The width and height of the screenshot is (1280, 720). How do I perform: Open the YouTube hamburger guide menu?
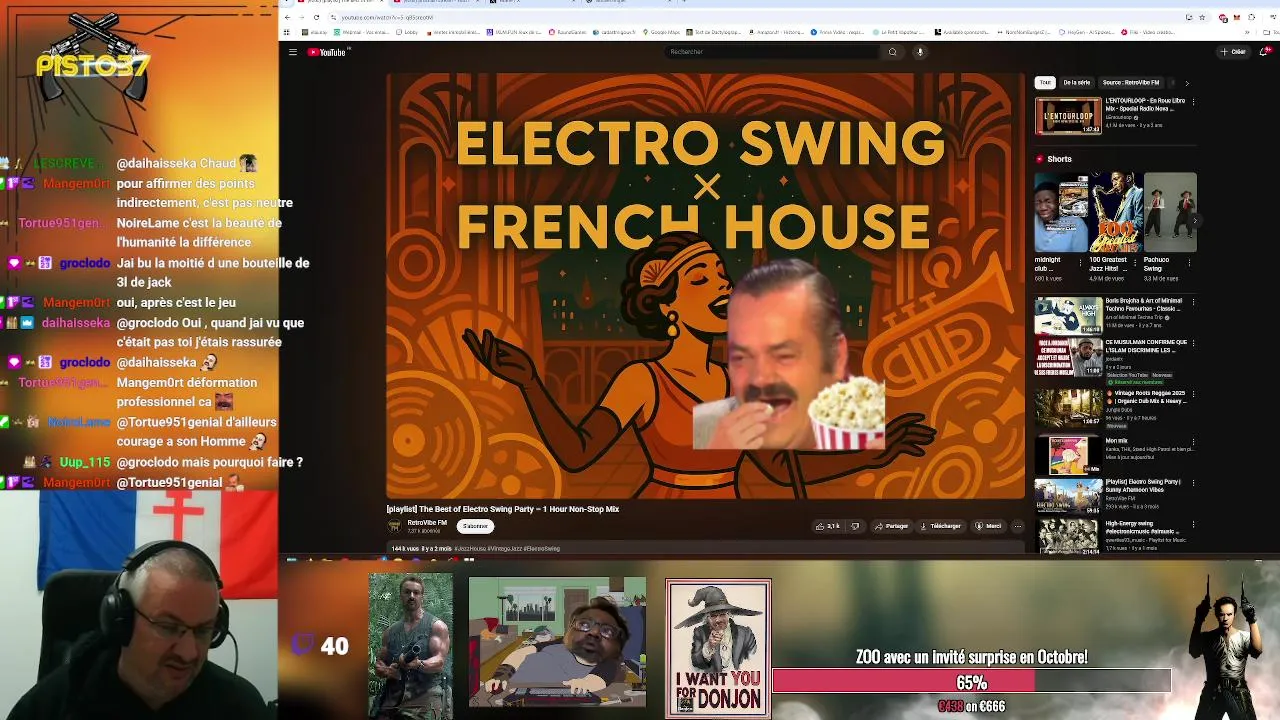coord(293,52)
